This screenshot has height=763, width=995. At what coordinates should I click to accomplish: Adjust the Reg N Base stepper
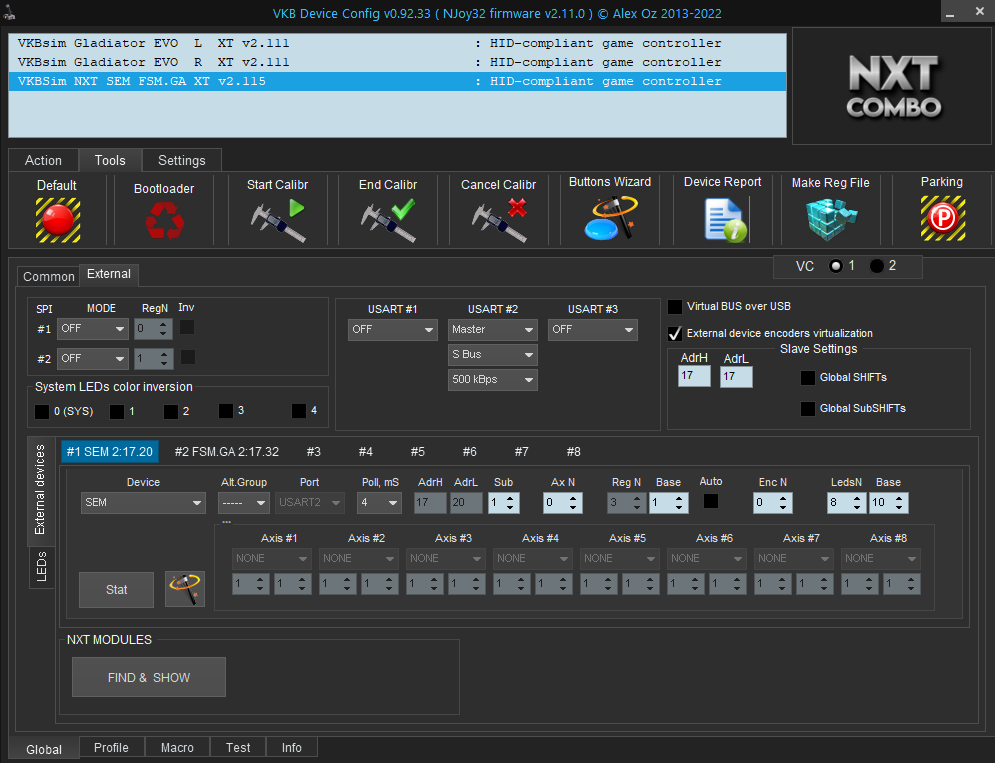pos(669,503)
